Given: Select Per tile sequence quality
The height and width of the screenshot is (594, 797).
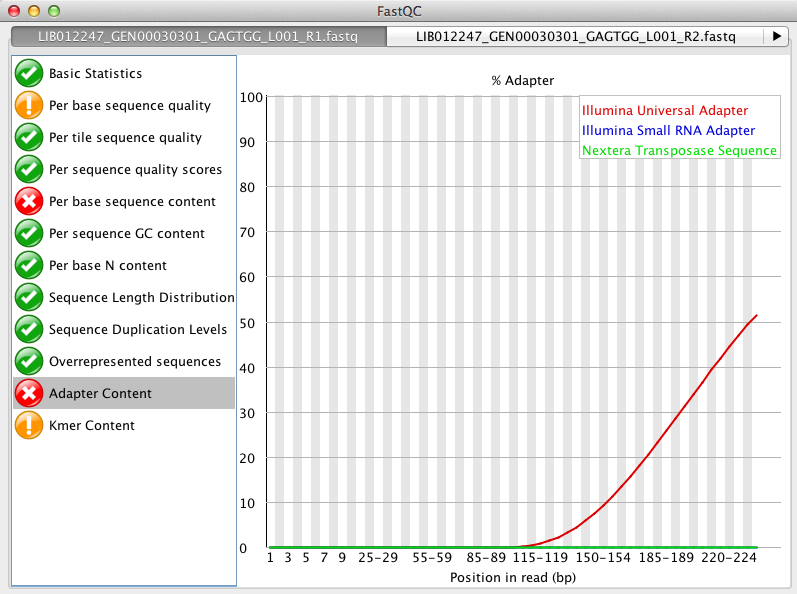Looking at the screenshot, I should [124, 137].
